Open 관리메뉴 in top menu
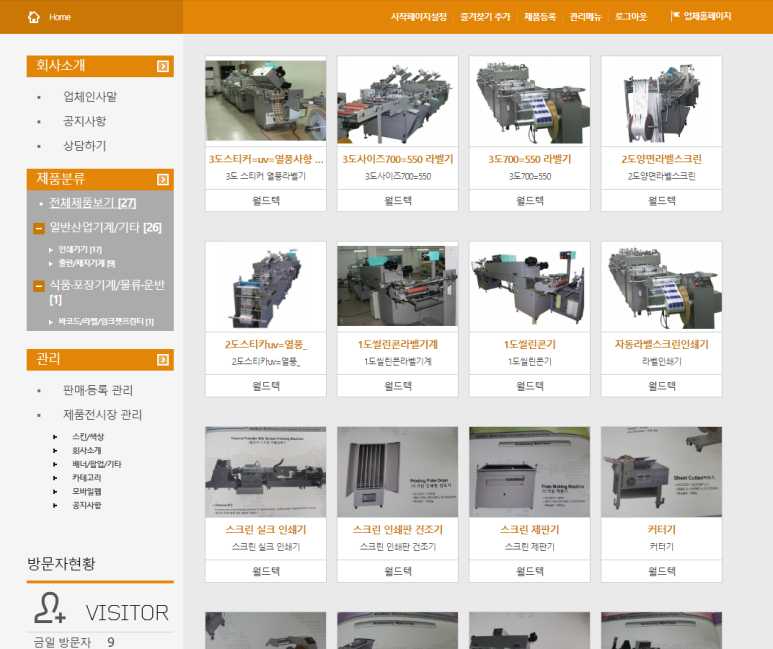Image resolution: width=773 pixels, height=649 pixels. pos(585,17)
